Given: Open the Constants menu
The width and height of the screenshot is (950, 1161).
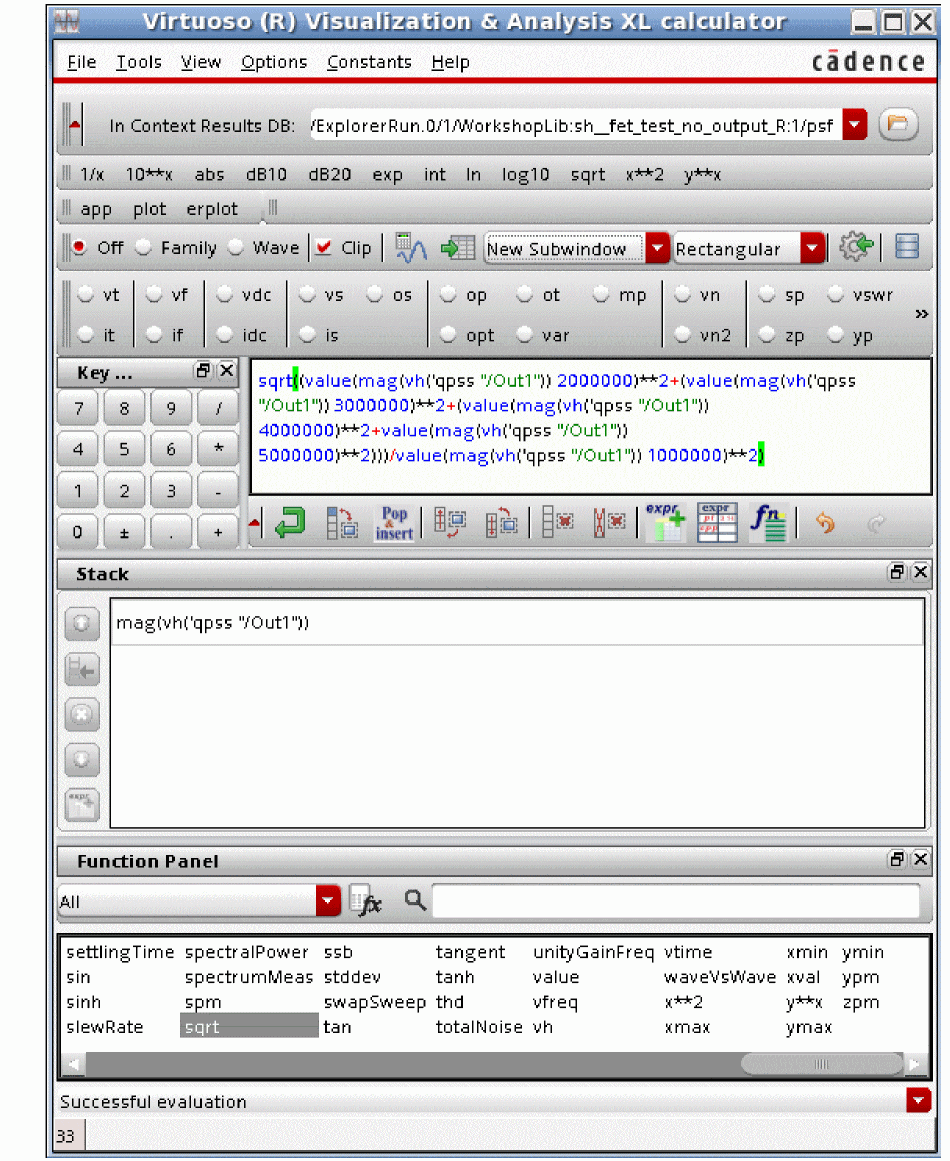Looking at the screenshot, I should pos(369,62).
